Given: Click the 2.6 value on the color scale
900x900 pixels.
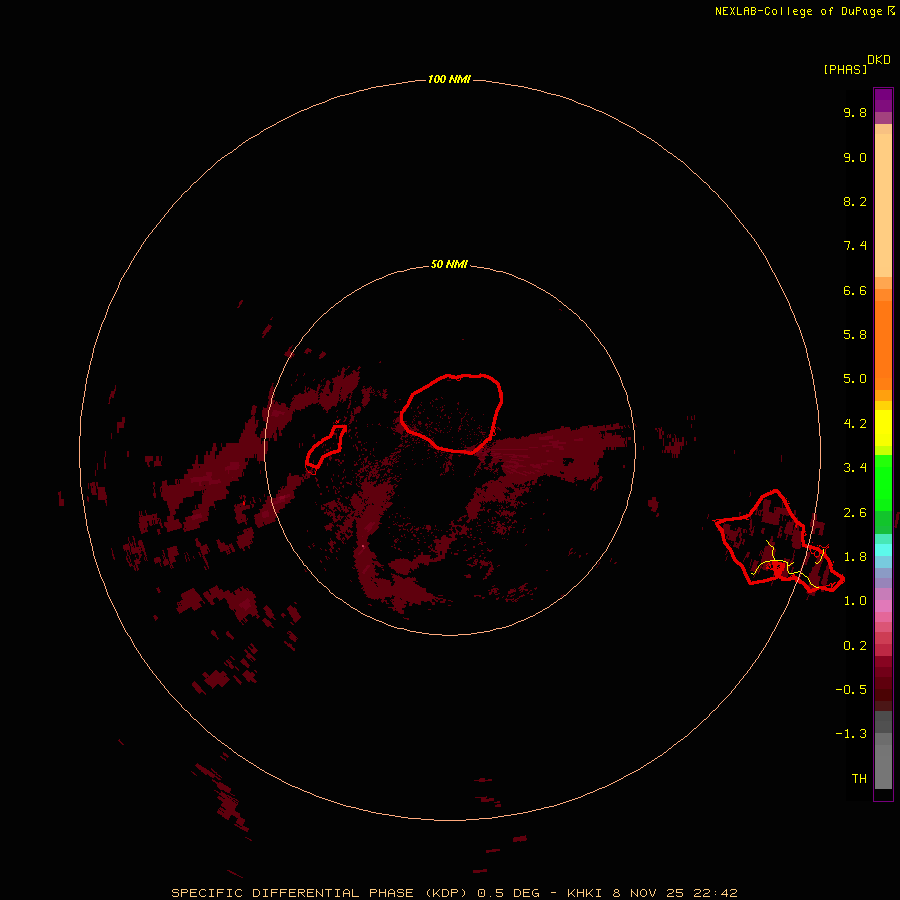Looking at the screenshot, I should point(855,513).
